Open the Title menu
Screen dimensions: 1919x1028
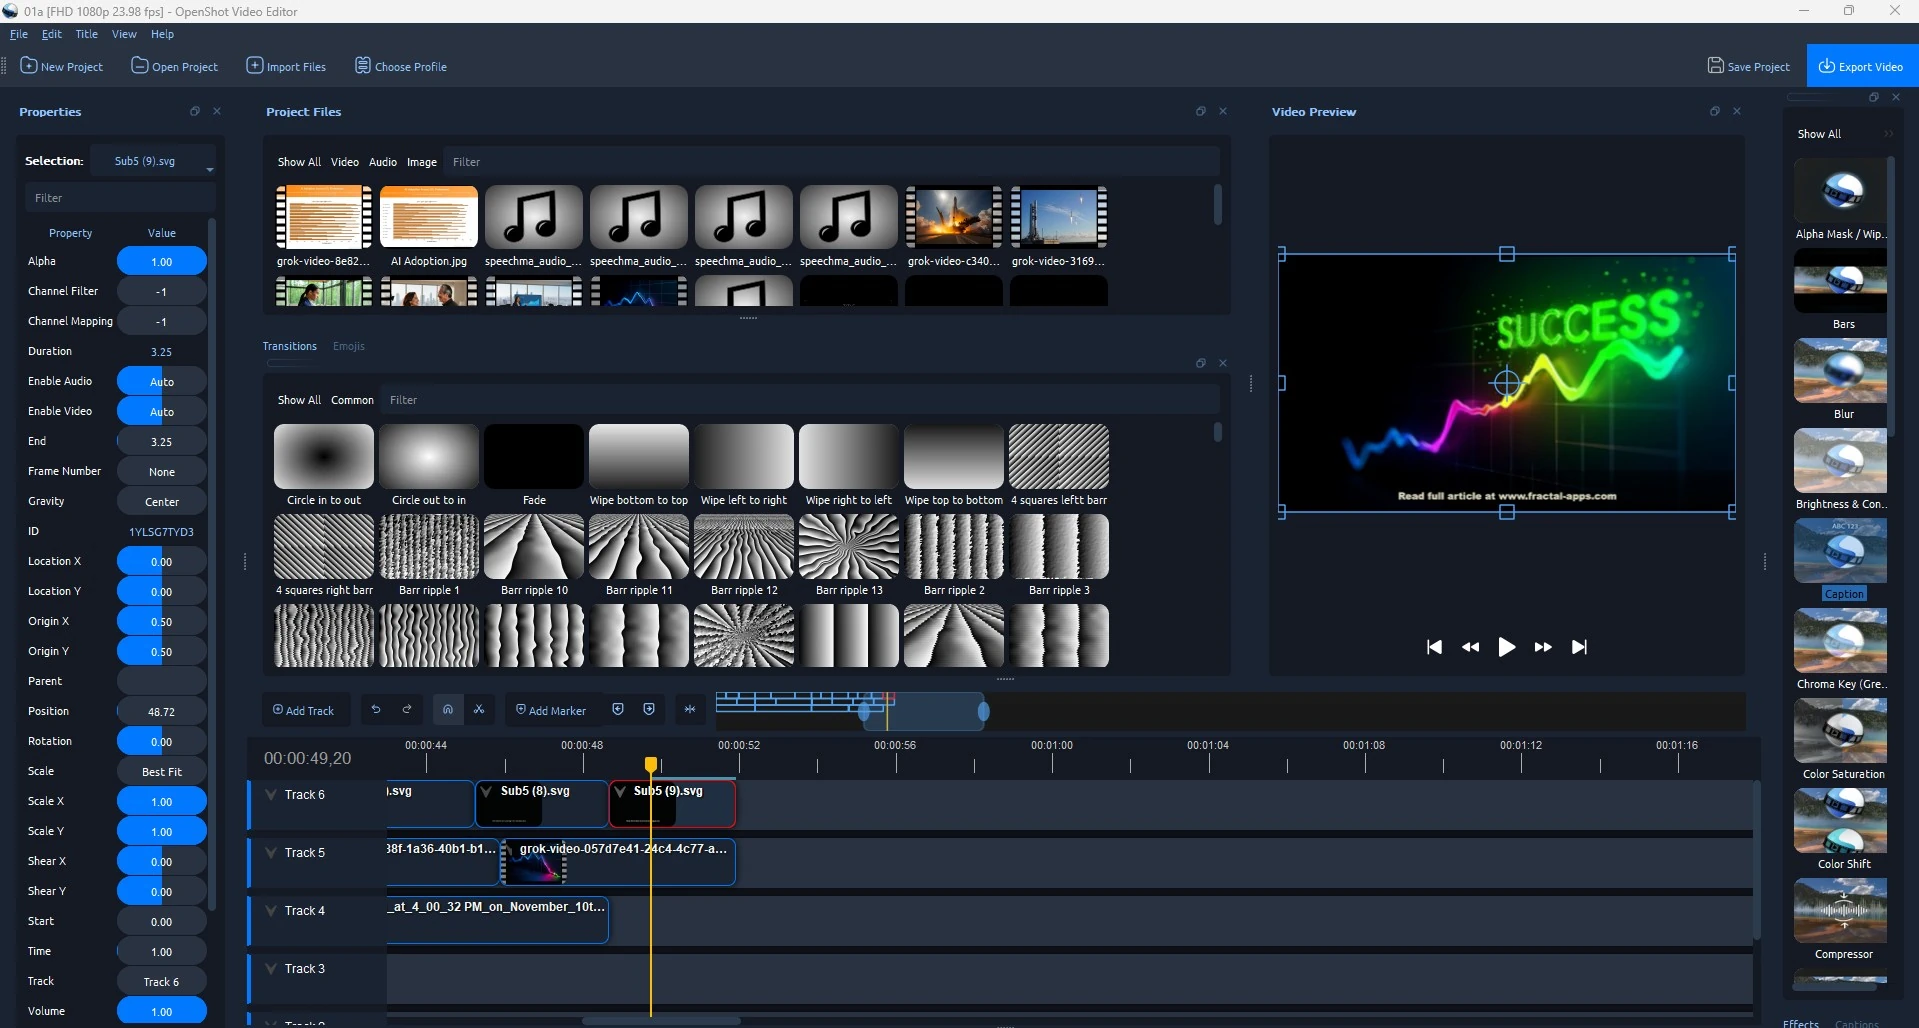point(87,34)
